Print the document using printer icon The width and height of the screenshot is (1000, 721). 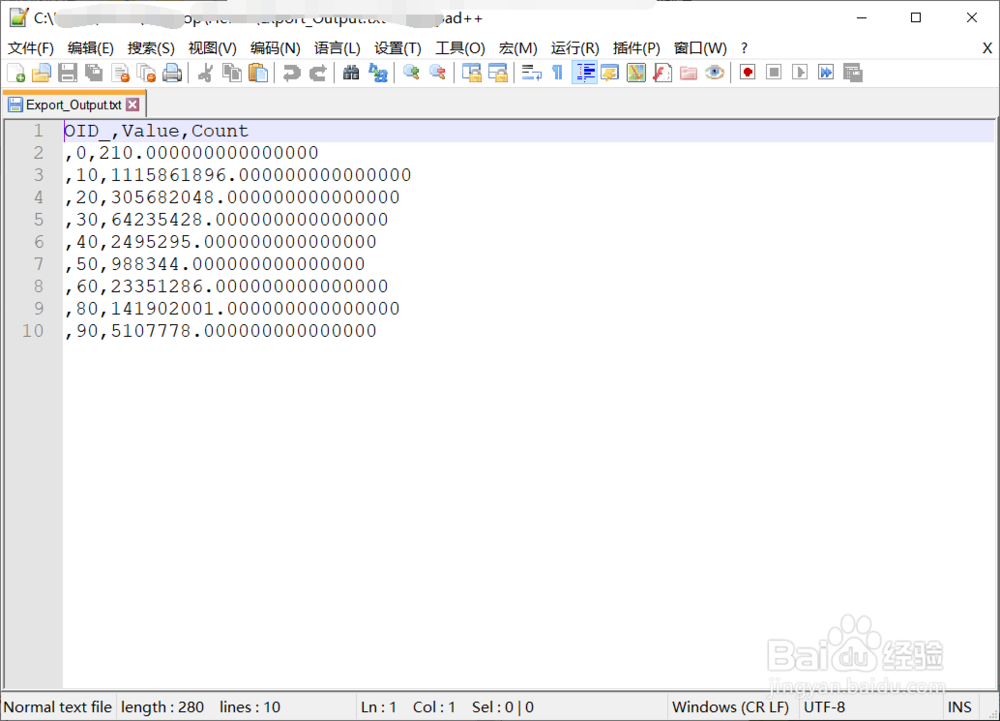pyautogui.click(x=172, y=73)
